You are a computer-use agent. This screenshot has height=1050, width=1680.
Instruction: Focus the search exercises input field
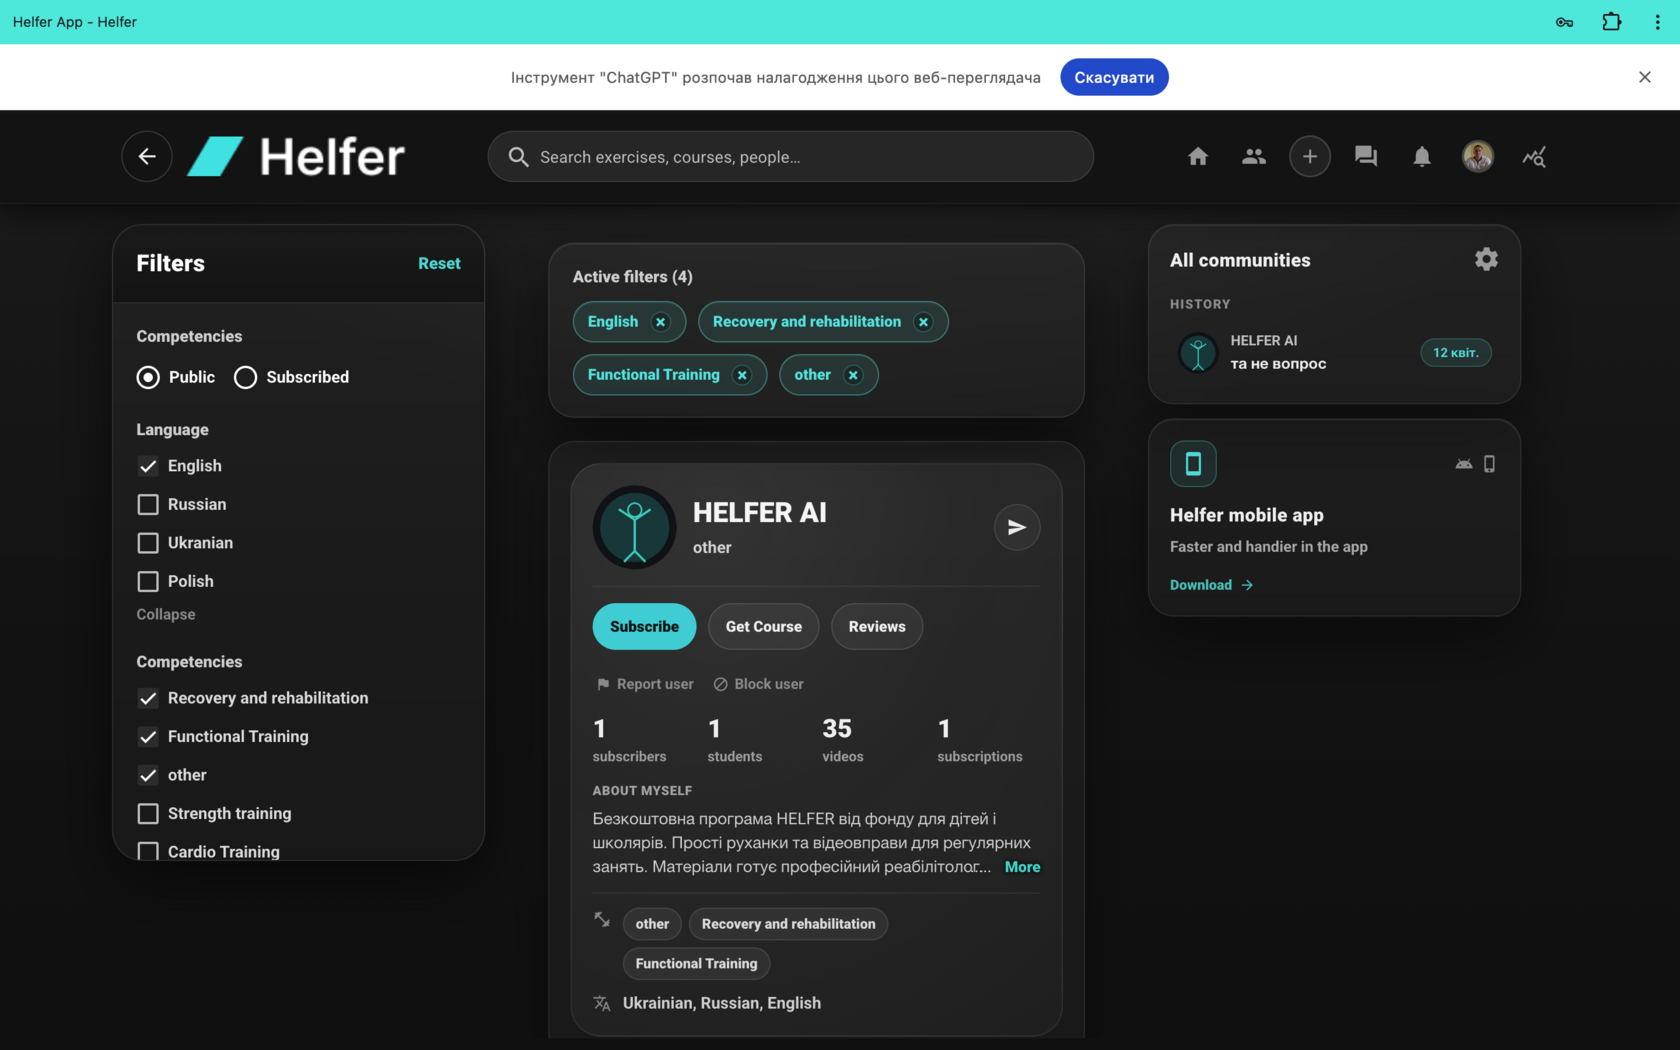(790, 156)
